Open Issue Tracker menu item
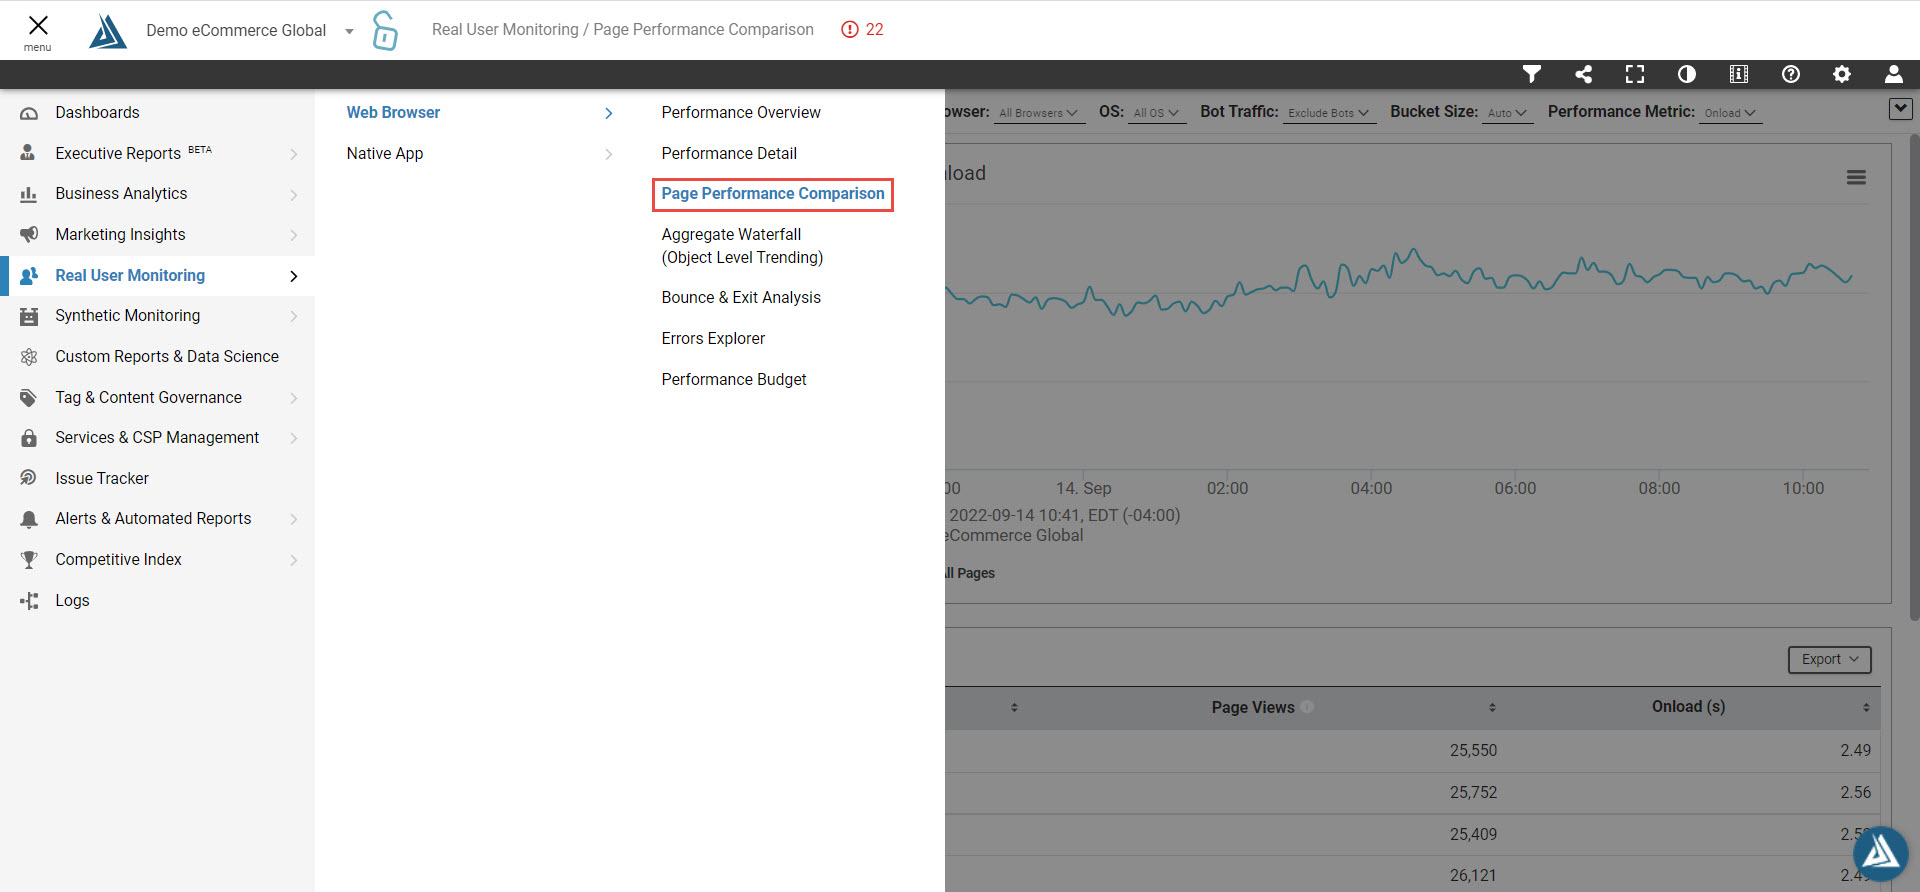 157,478
